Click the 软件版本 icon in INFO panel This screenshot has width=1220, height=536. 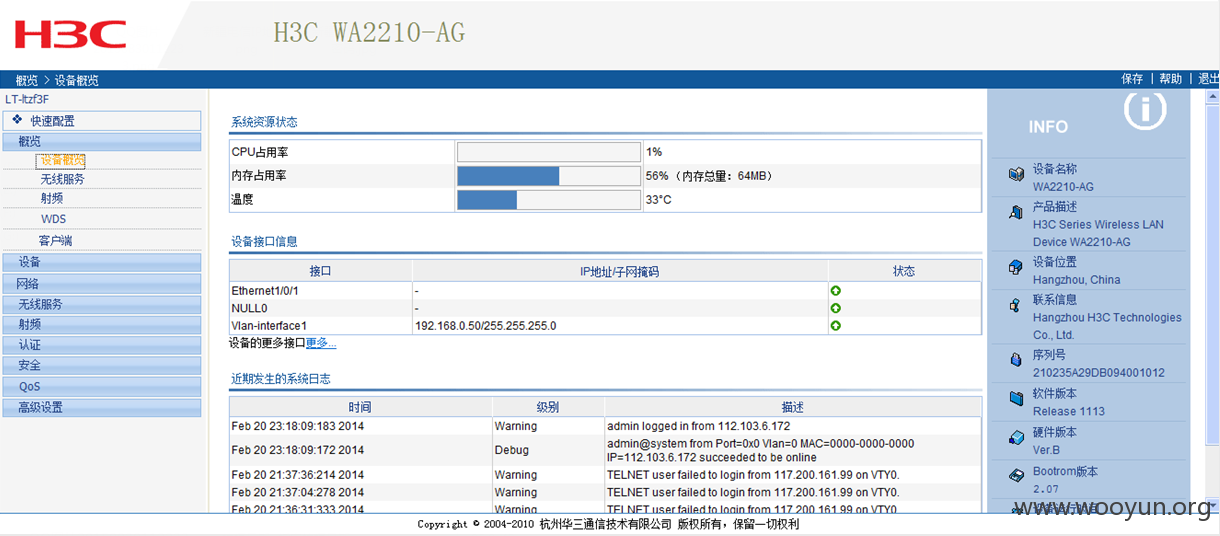click(1016, 398)
